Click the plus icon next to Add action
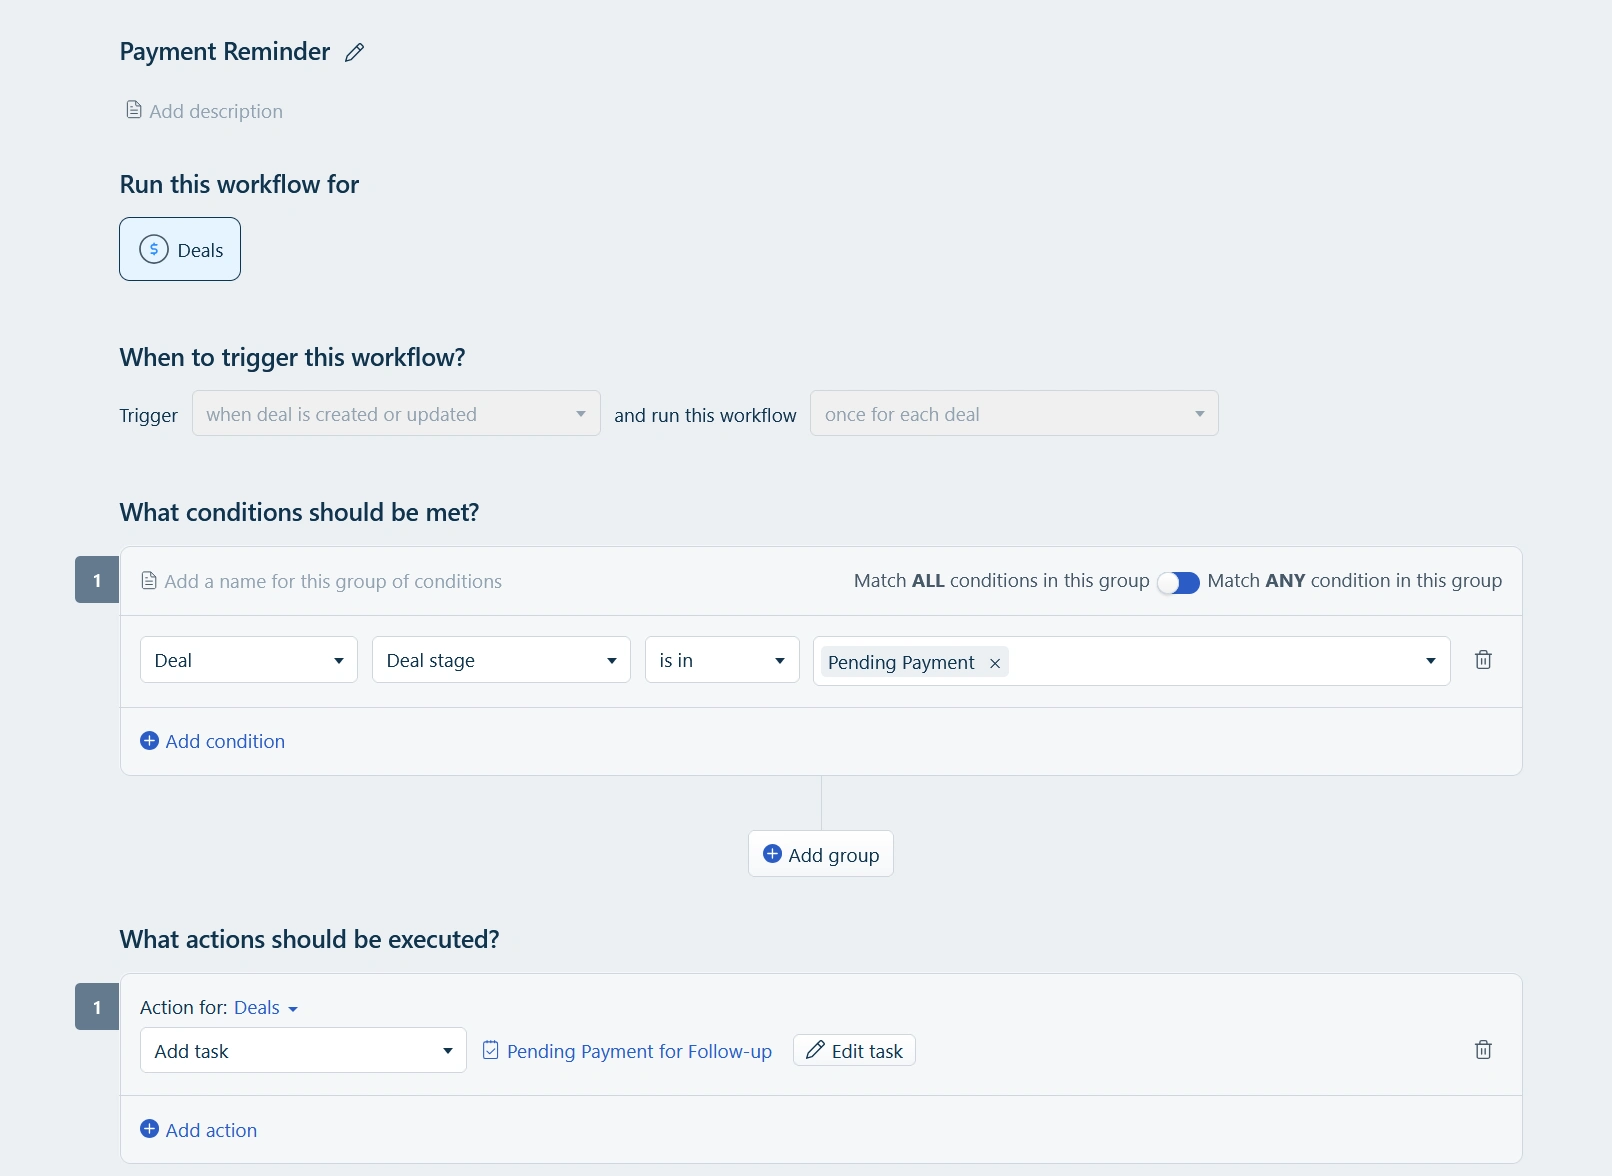 point(149,1129)
